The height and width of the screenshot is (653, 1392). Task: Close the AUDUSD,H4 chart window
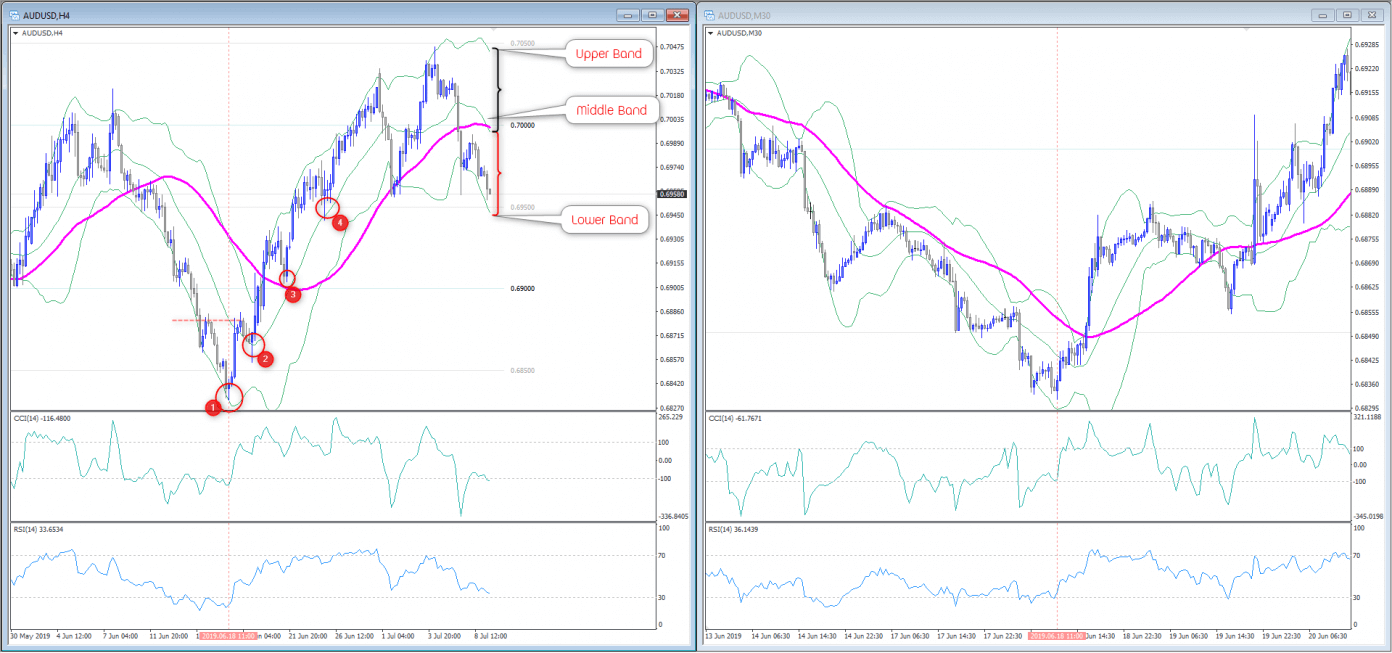(x=679, y=15)
